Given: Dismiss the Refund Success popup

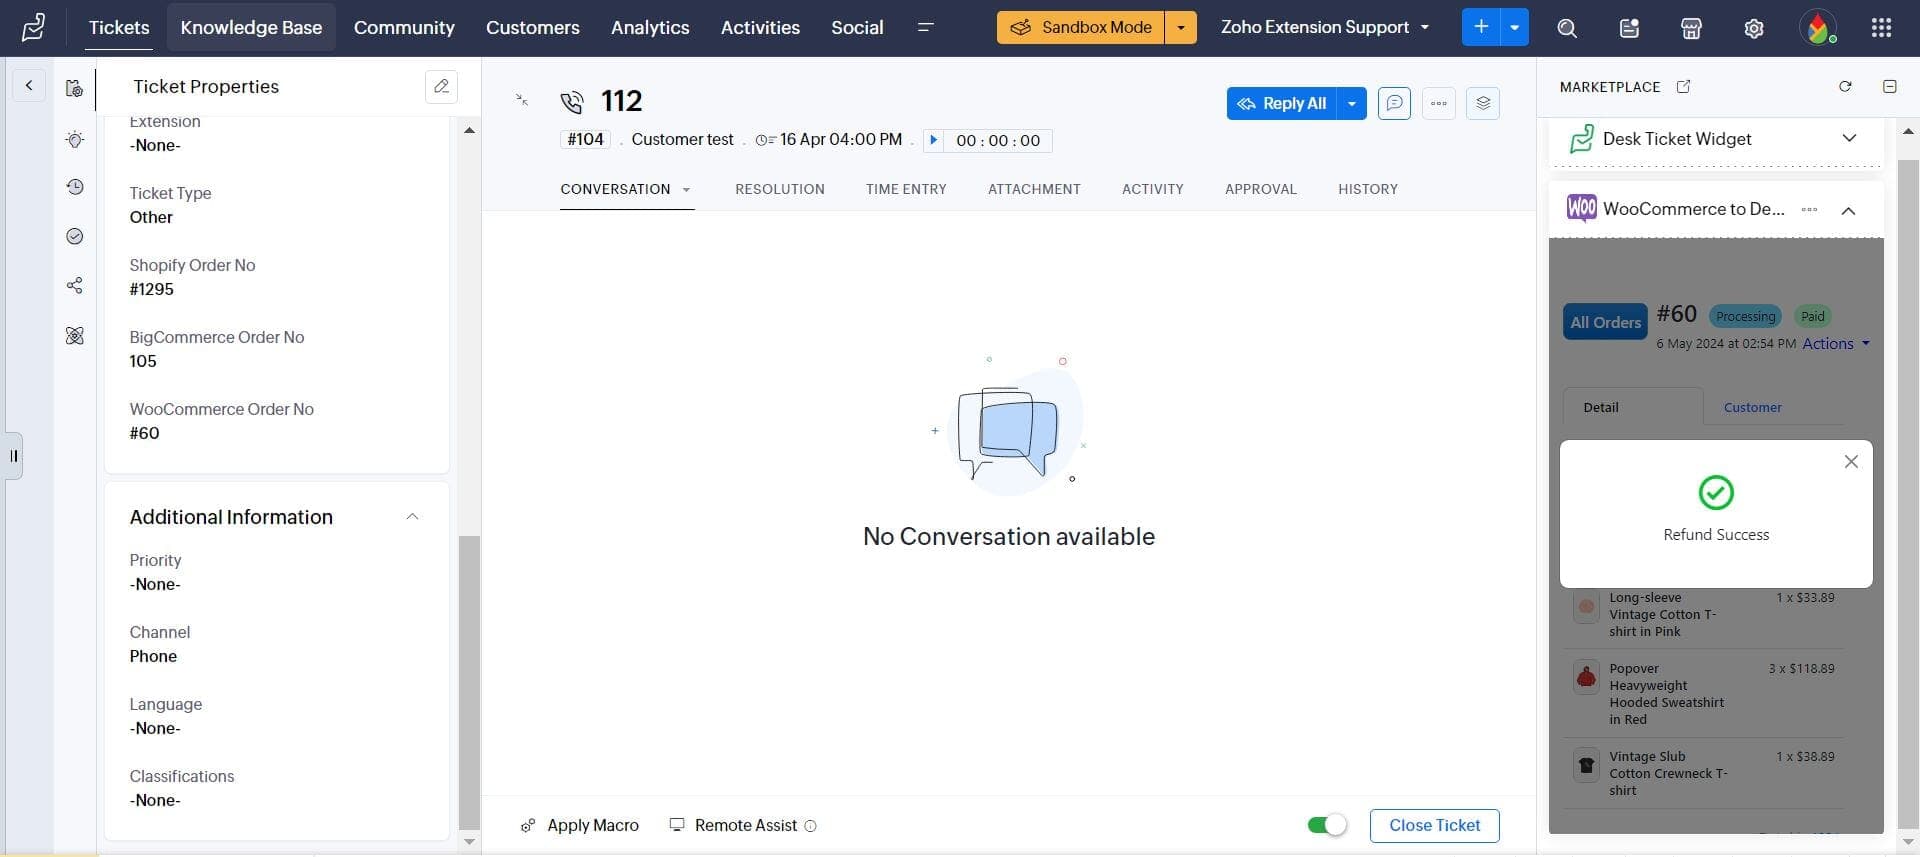Looking at the screenshot, I should coord(1851,462).
